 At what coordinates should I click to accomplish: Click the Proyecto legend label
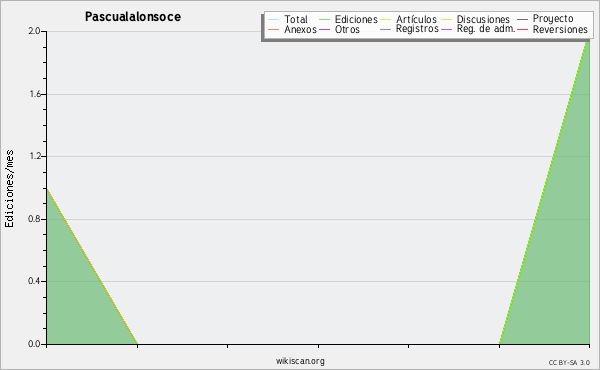click(553, 19)
